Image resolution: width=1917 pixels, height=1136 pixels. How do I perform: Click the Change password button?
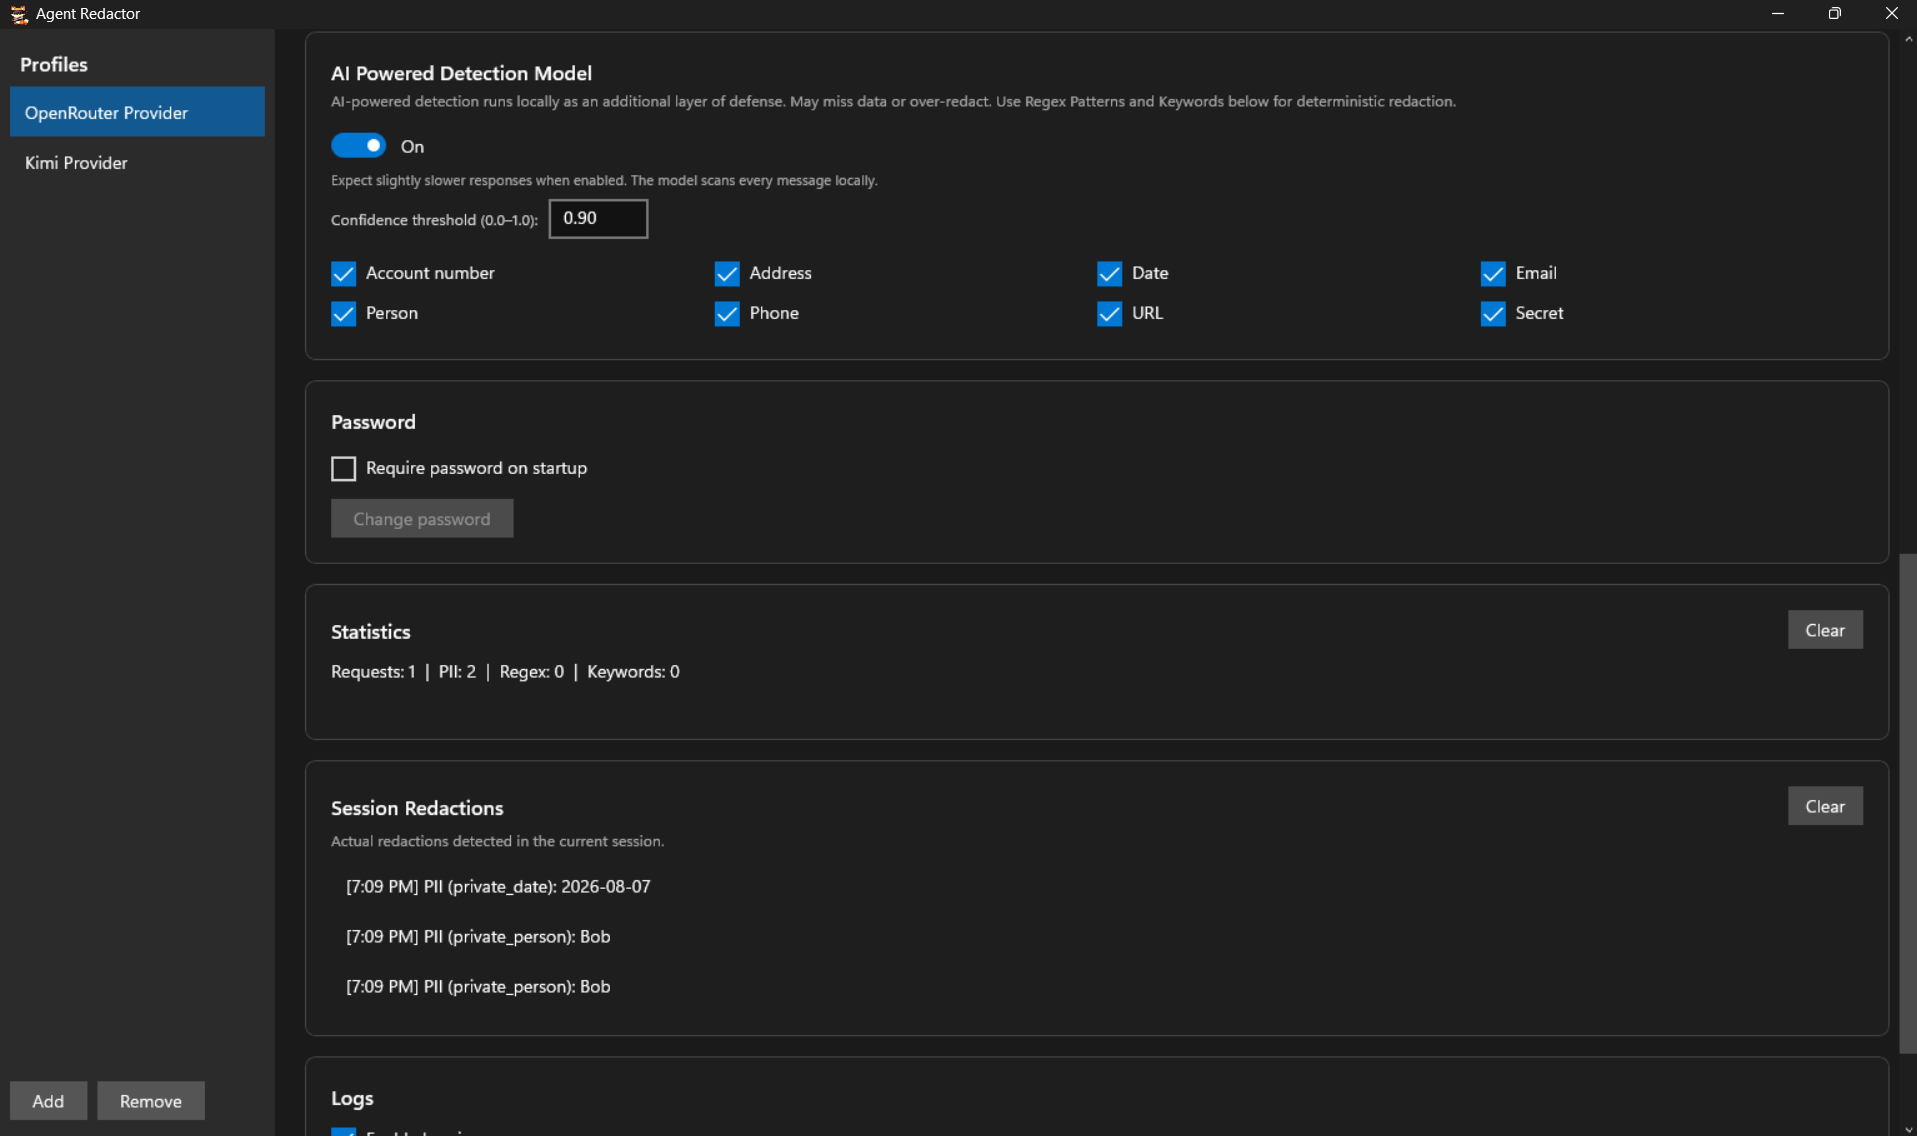click(422, 518)
